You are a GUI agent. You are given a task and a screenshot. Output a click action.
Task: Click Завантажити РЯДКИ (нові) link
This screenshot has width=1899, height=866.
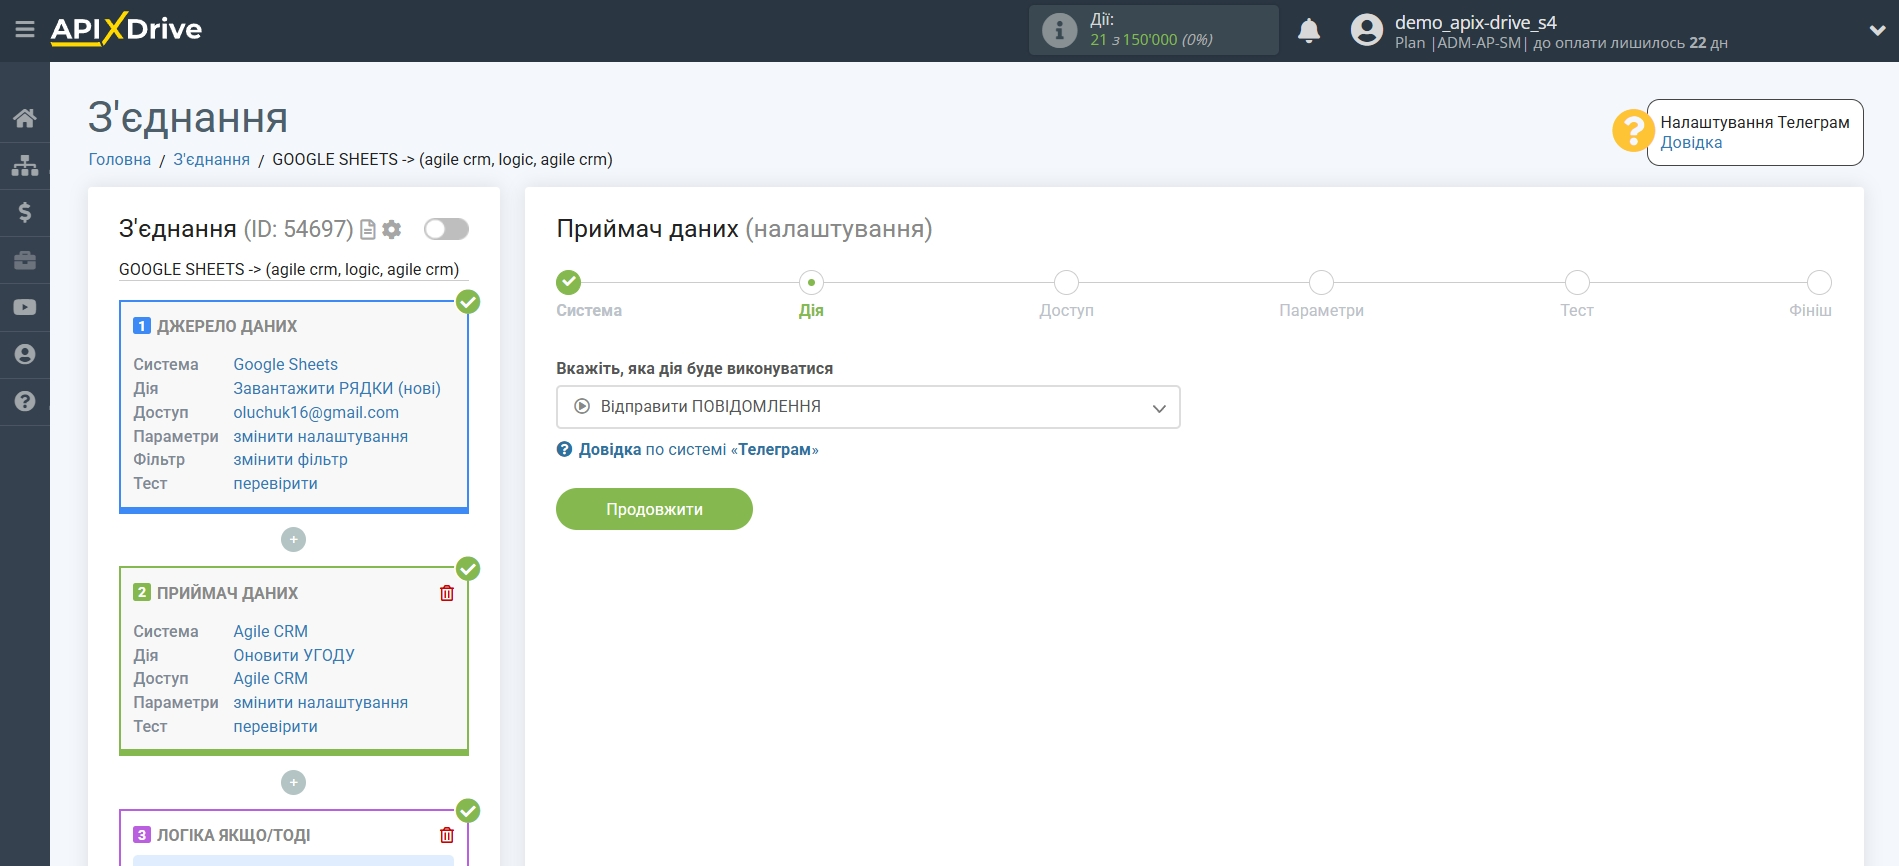337,389
